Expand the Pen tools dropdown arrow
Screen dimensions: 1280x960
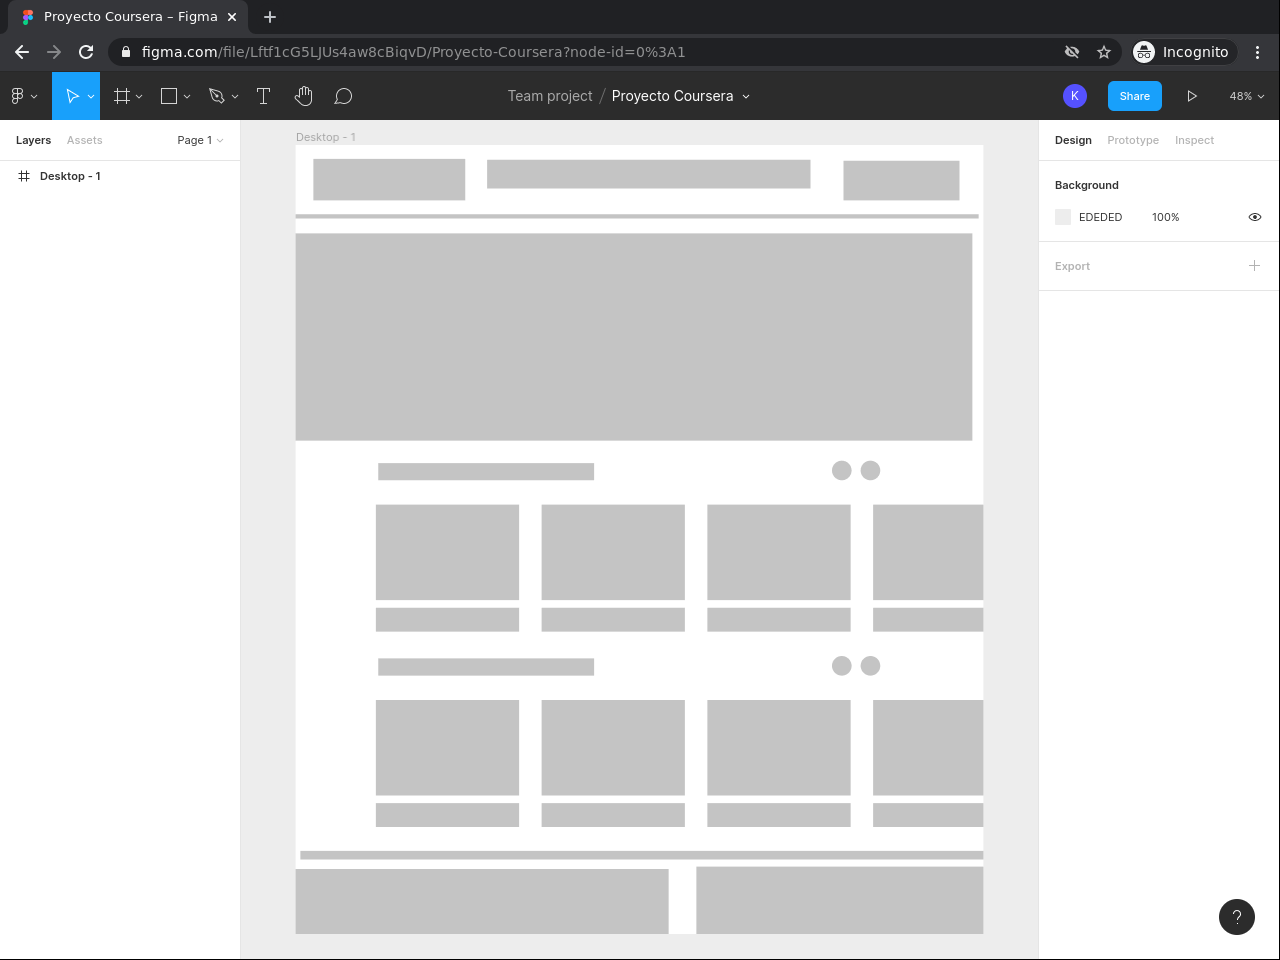(235, 96)
